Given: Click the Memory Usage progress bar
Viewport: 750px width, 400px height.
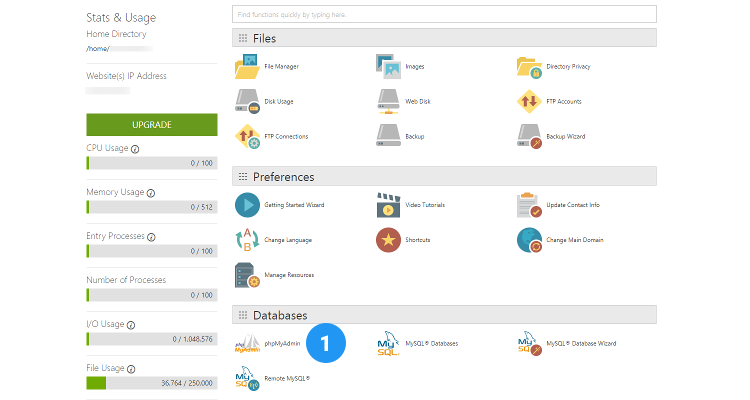Looking at the screenshot, I should [152, 207].
